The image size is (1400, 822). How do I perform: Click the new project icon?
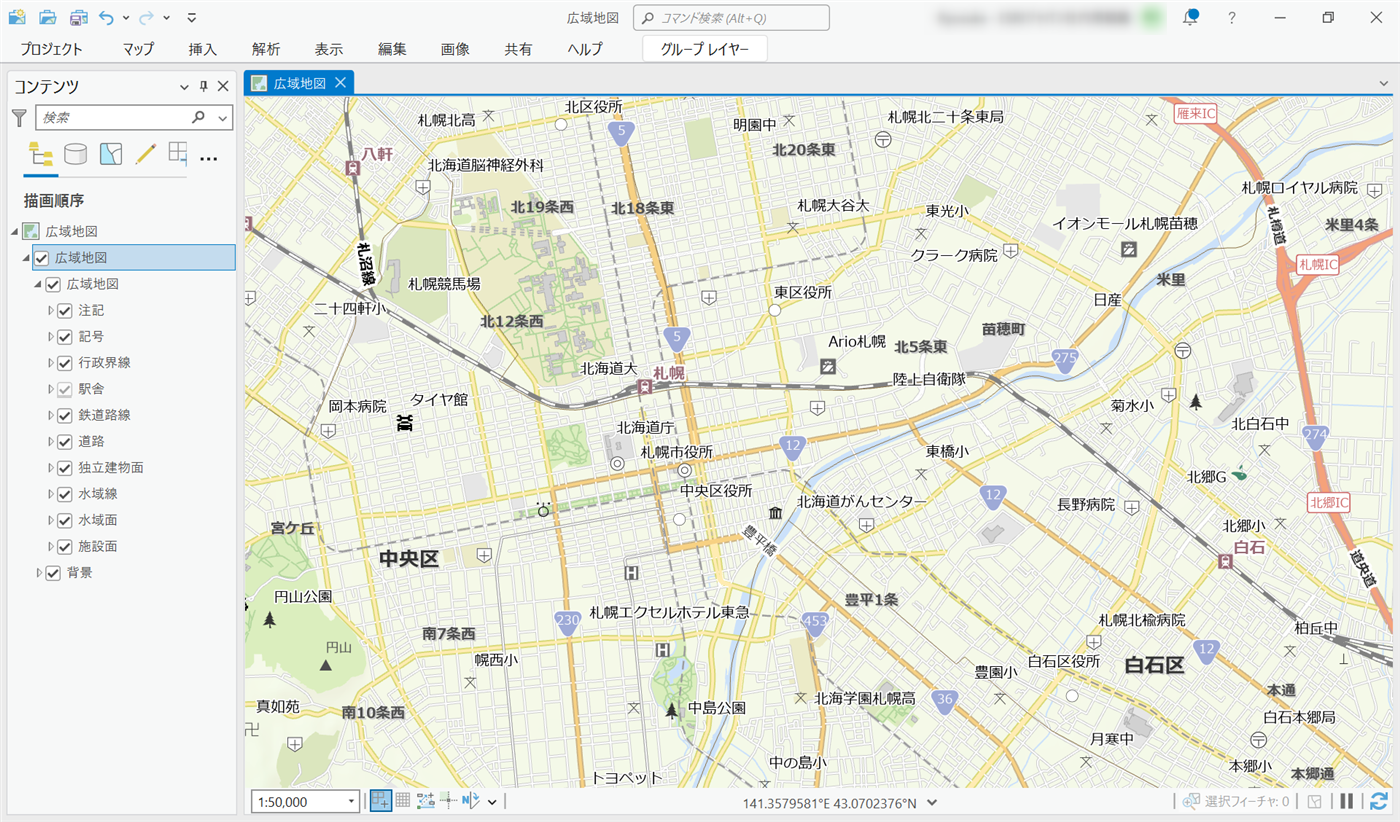pos(17,17)
